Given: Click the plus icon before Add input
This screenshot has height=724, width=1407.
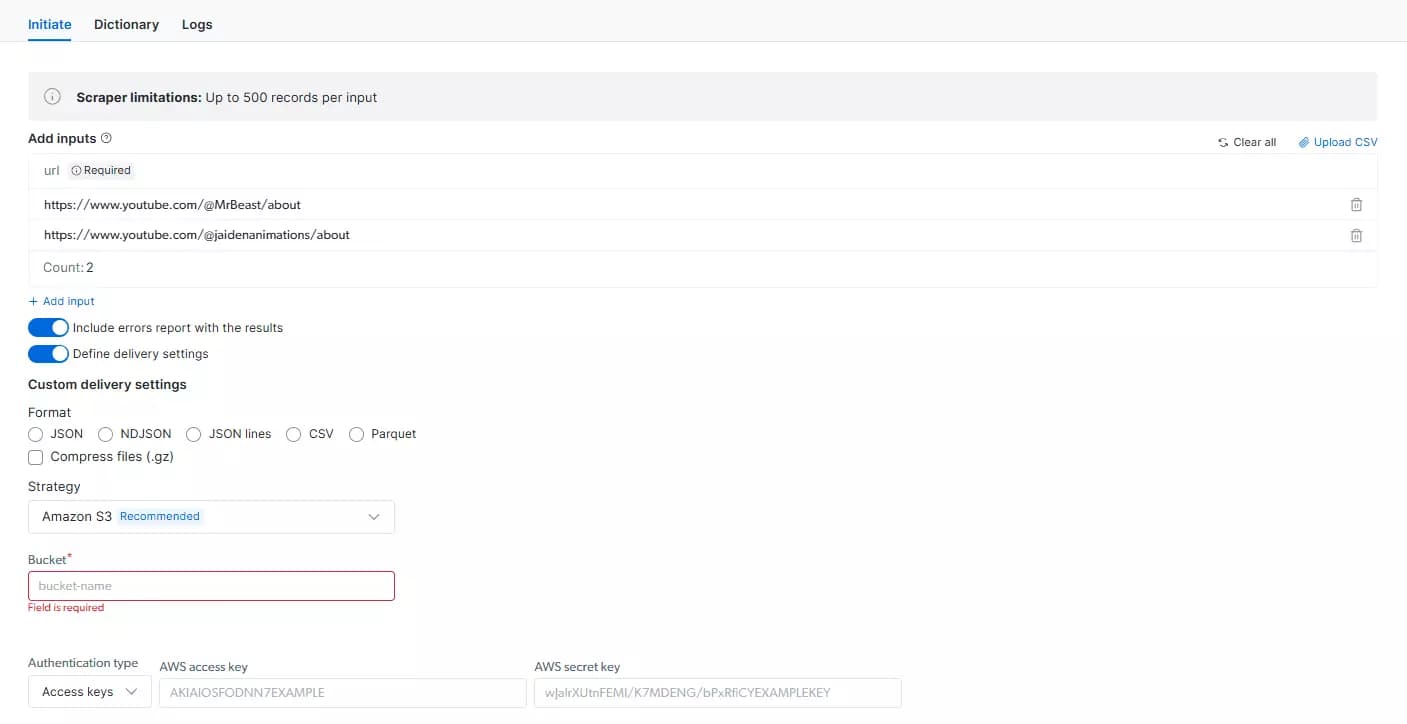Looking at the screenshot, I should coord(31,300).
